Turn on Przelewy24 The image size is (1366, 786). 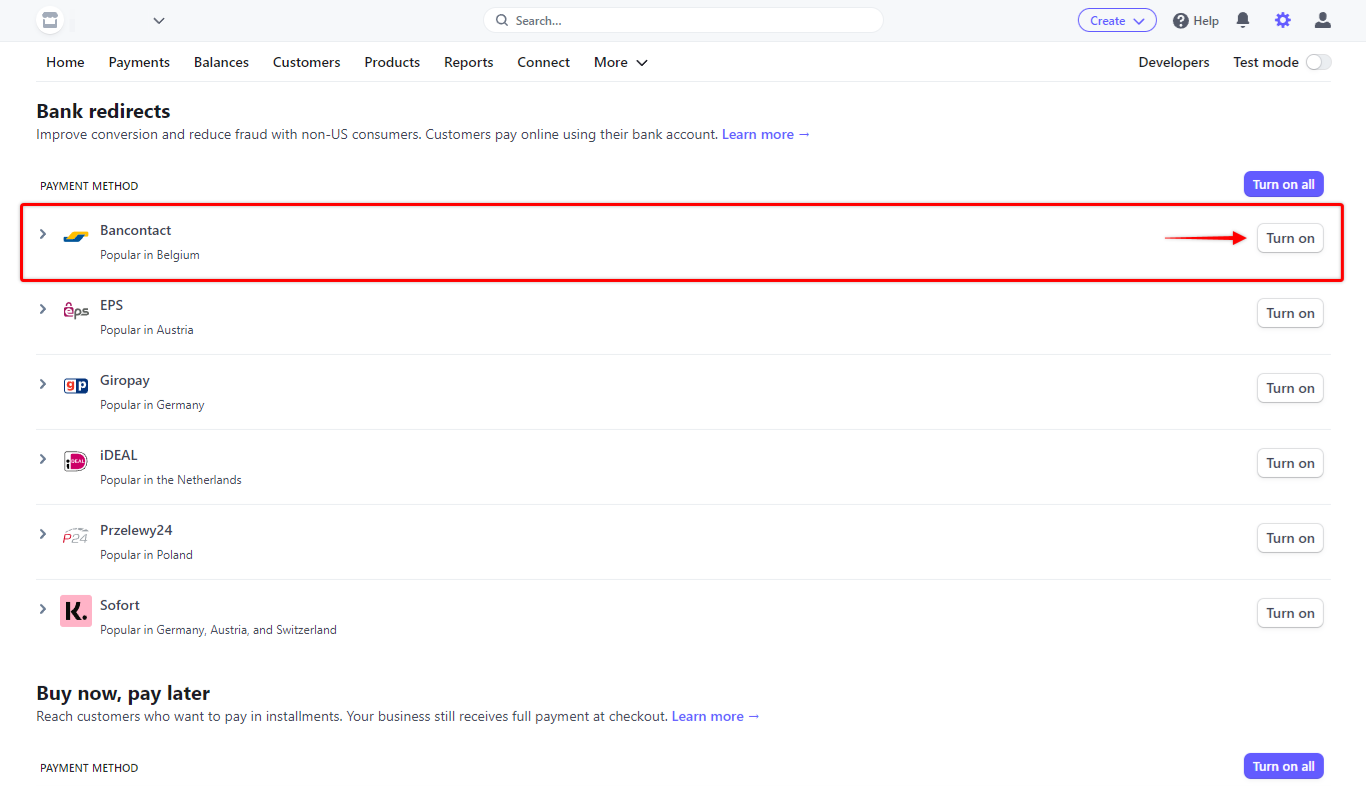coord(1290,538)
